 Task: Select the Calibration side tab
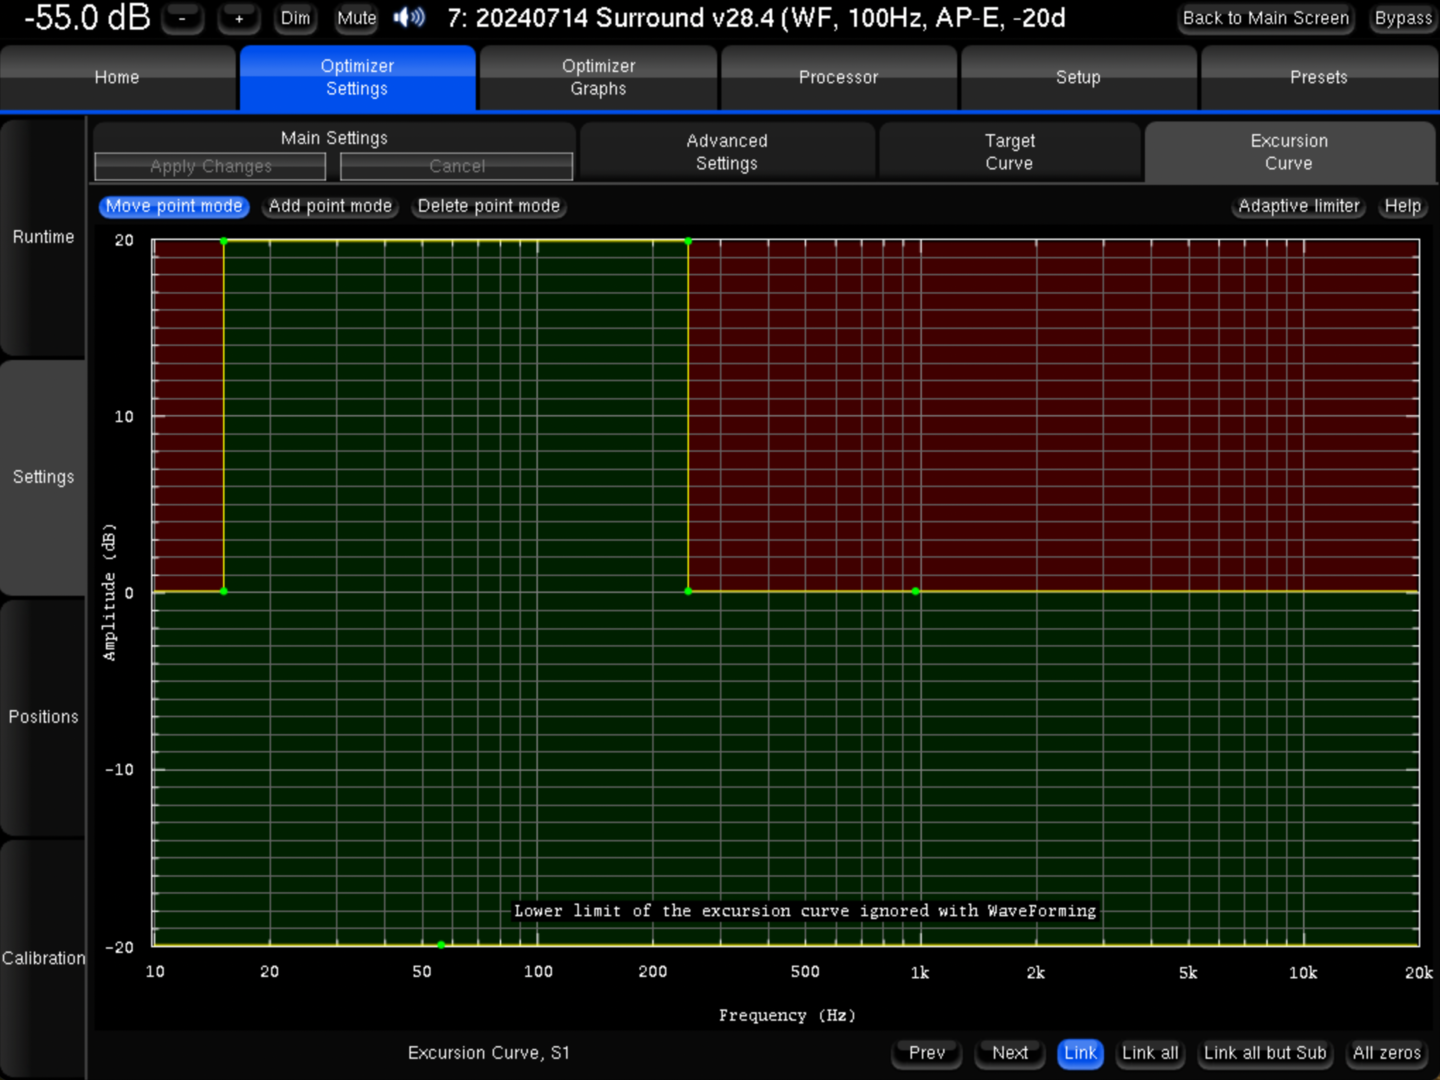click(43, 958)
